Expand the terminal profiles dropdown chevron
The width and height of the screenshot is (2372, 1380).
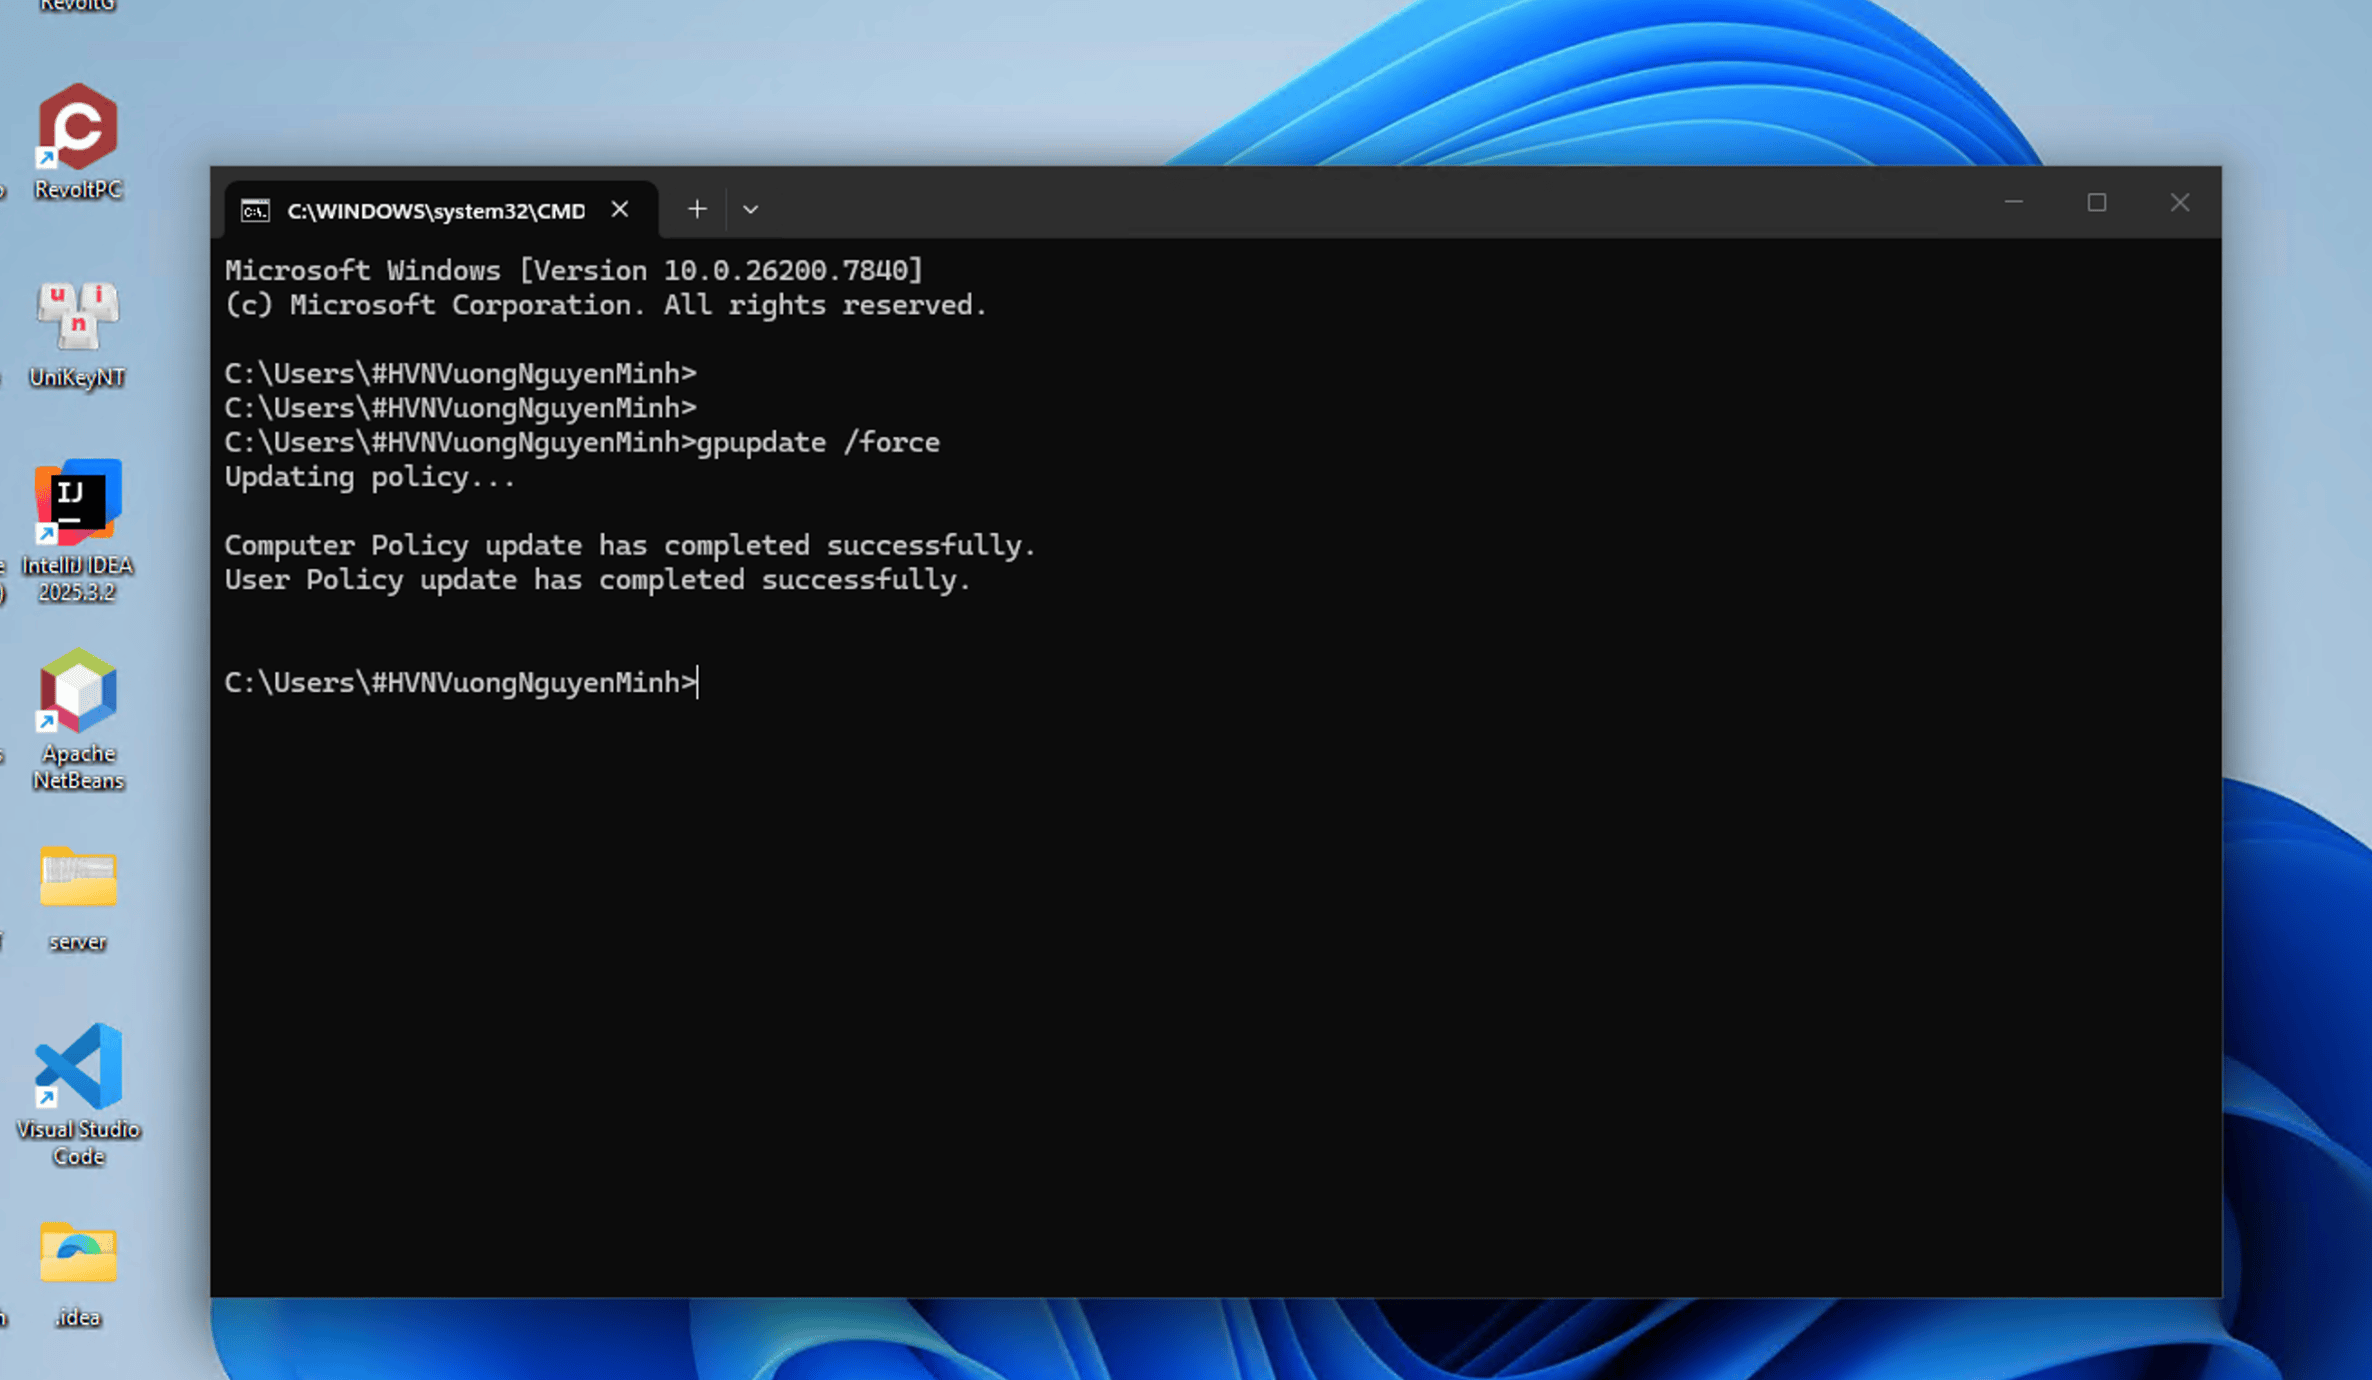(x=750, y=209)
